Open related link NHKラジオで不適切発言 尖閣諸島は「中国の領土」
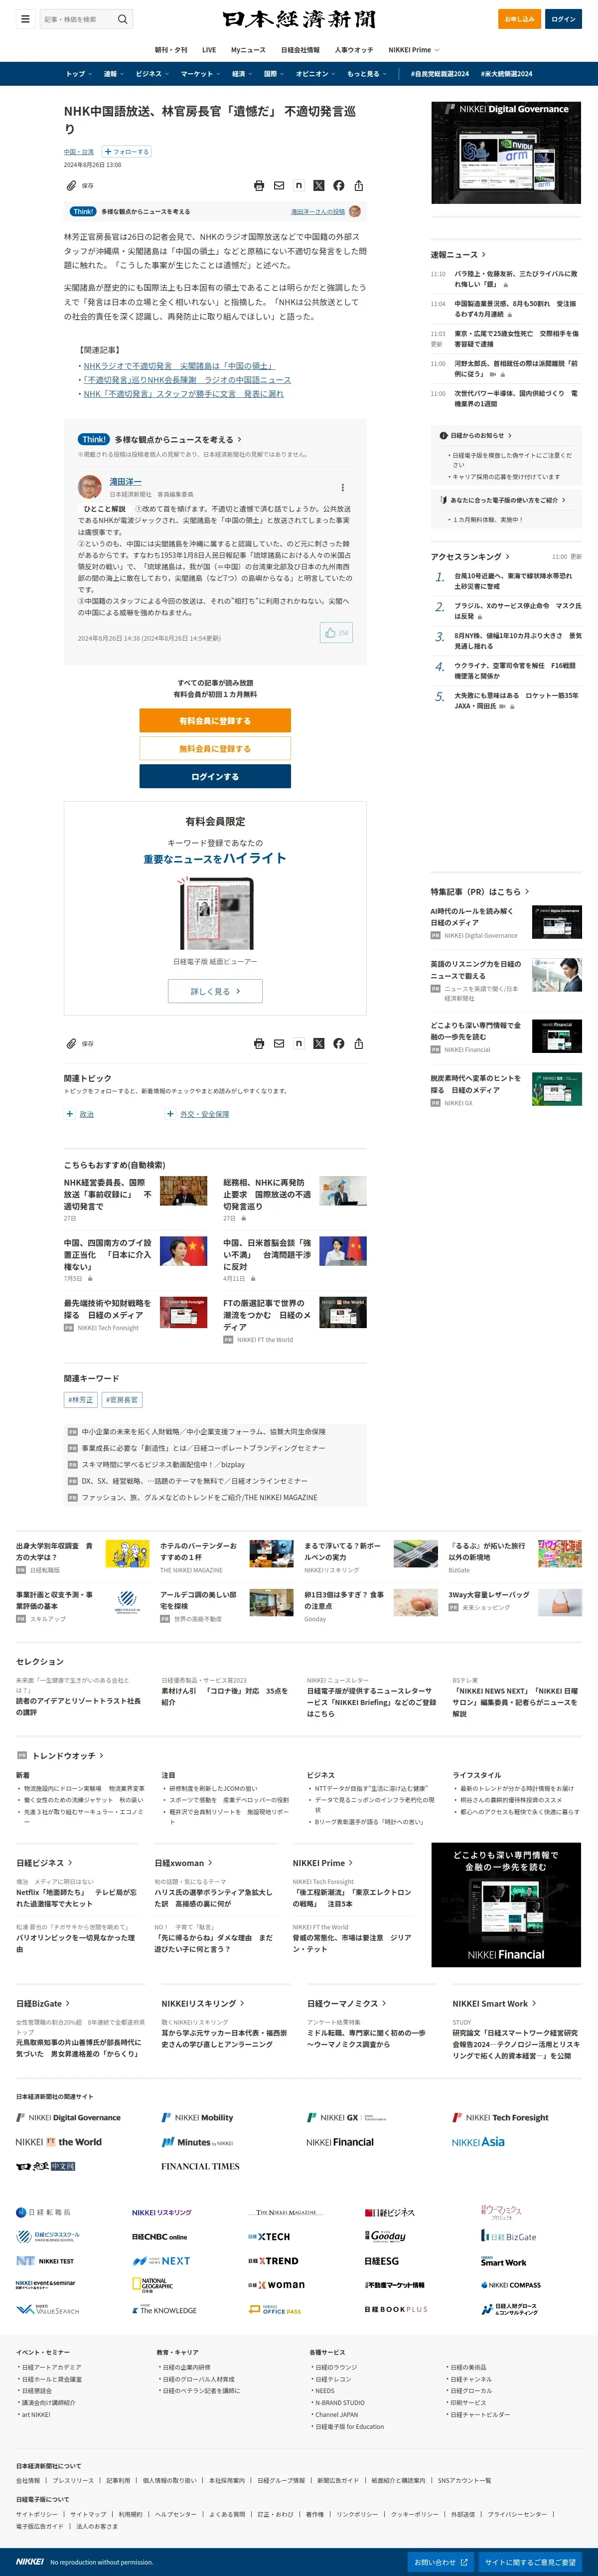 click(178, 366)
